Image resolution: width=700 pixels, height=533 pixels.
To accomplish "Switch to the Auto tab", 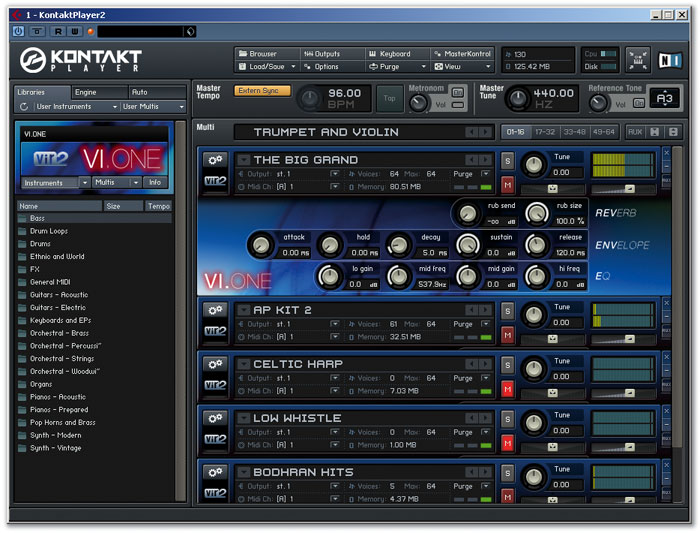I will pos(157,92).
